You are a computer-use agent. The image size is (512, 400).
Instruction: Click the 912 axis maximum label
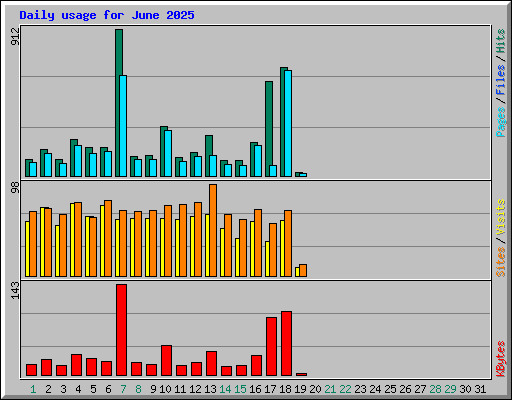15,36
